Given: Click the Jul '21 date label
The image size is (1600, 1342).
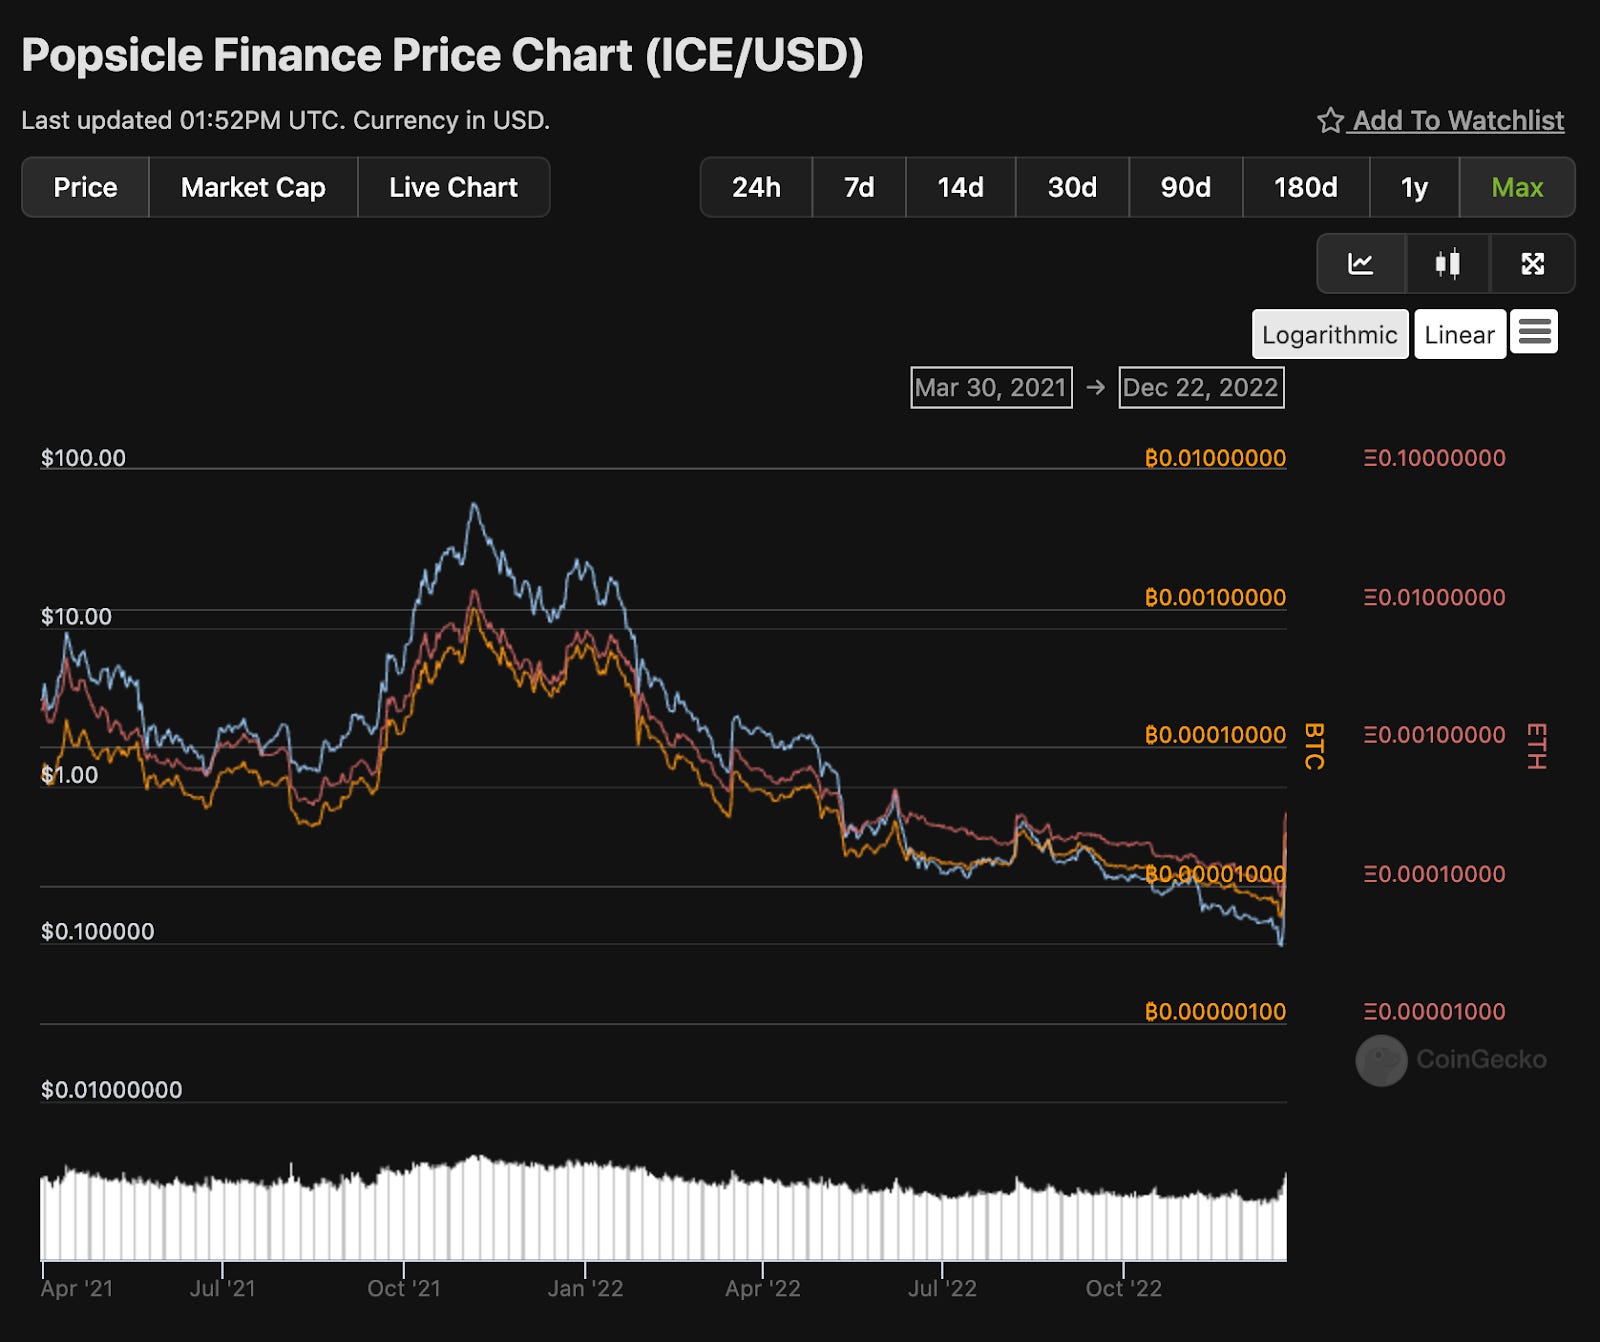Looking at the screenshot, I should point(222,1289).
